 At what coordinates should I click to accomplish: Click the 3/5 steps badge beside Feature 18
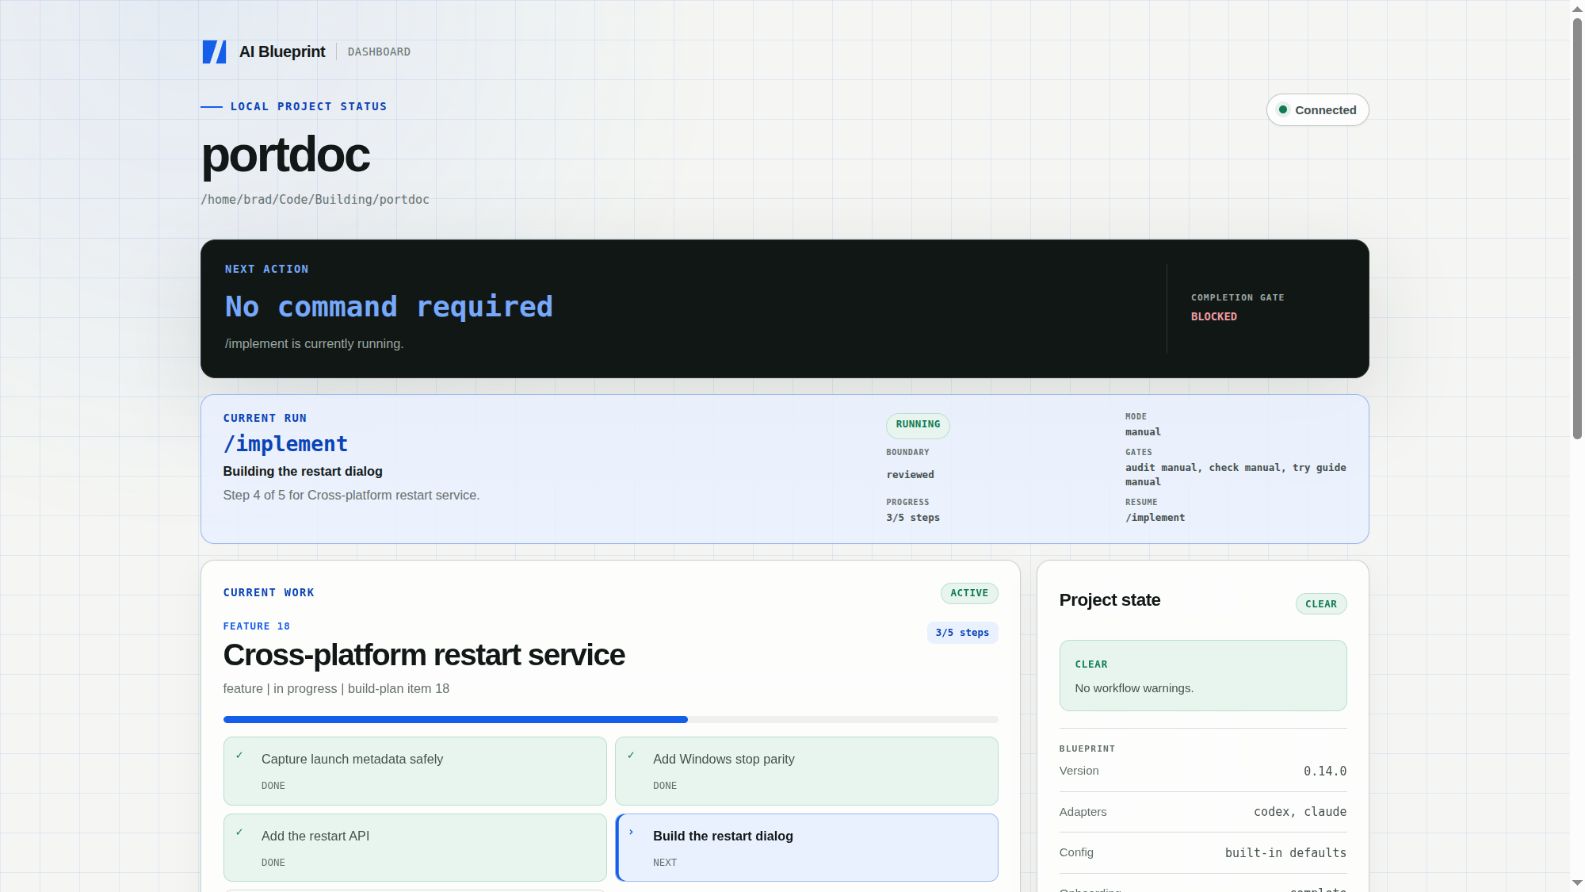click(962, 633)
